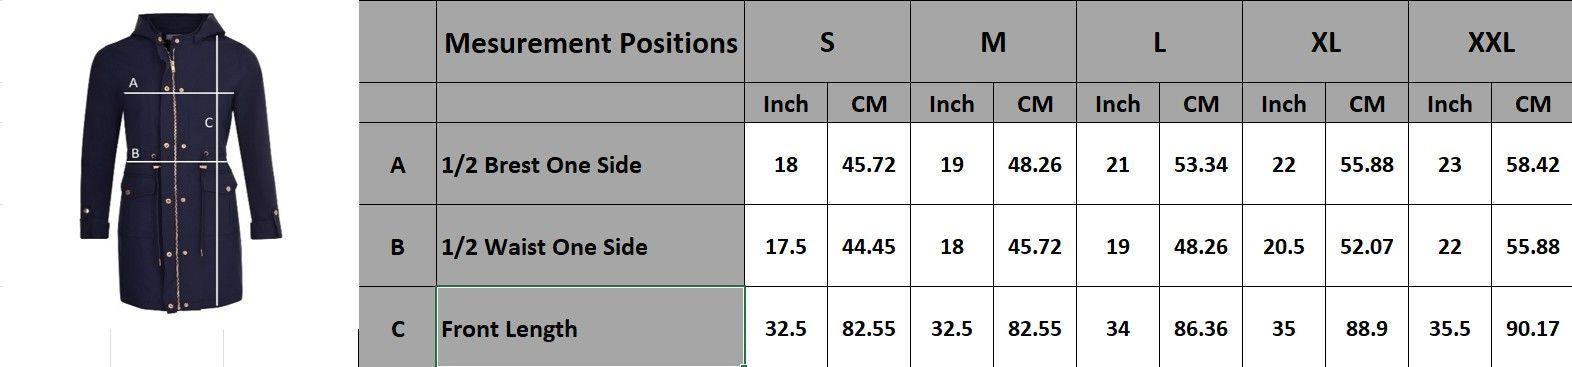The image size is (1572, 367).
Task: Click the cell with value 53.34
Action: pyautogui.click(x=1201, y=165)
